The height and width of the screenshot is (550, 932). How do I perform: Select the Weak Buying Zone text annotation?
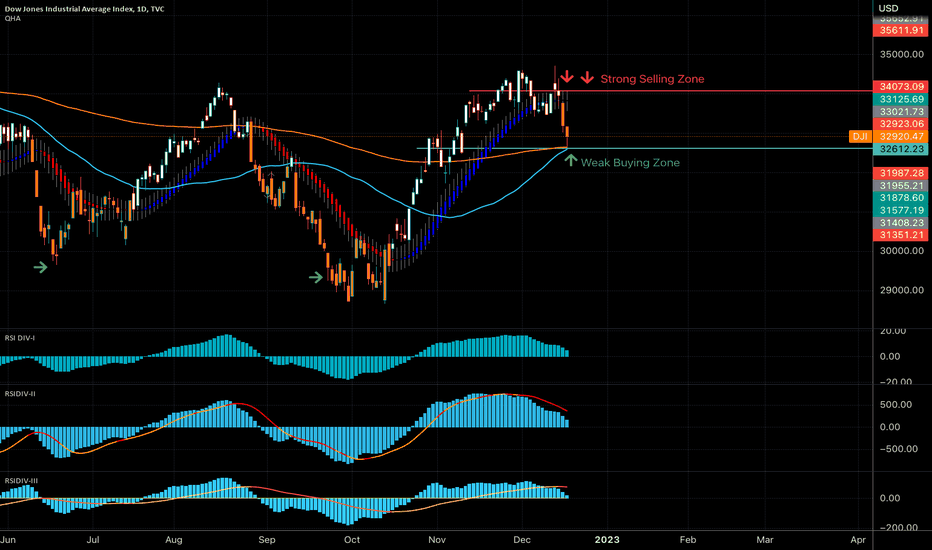(x=630, y=162)
